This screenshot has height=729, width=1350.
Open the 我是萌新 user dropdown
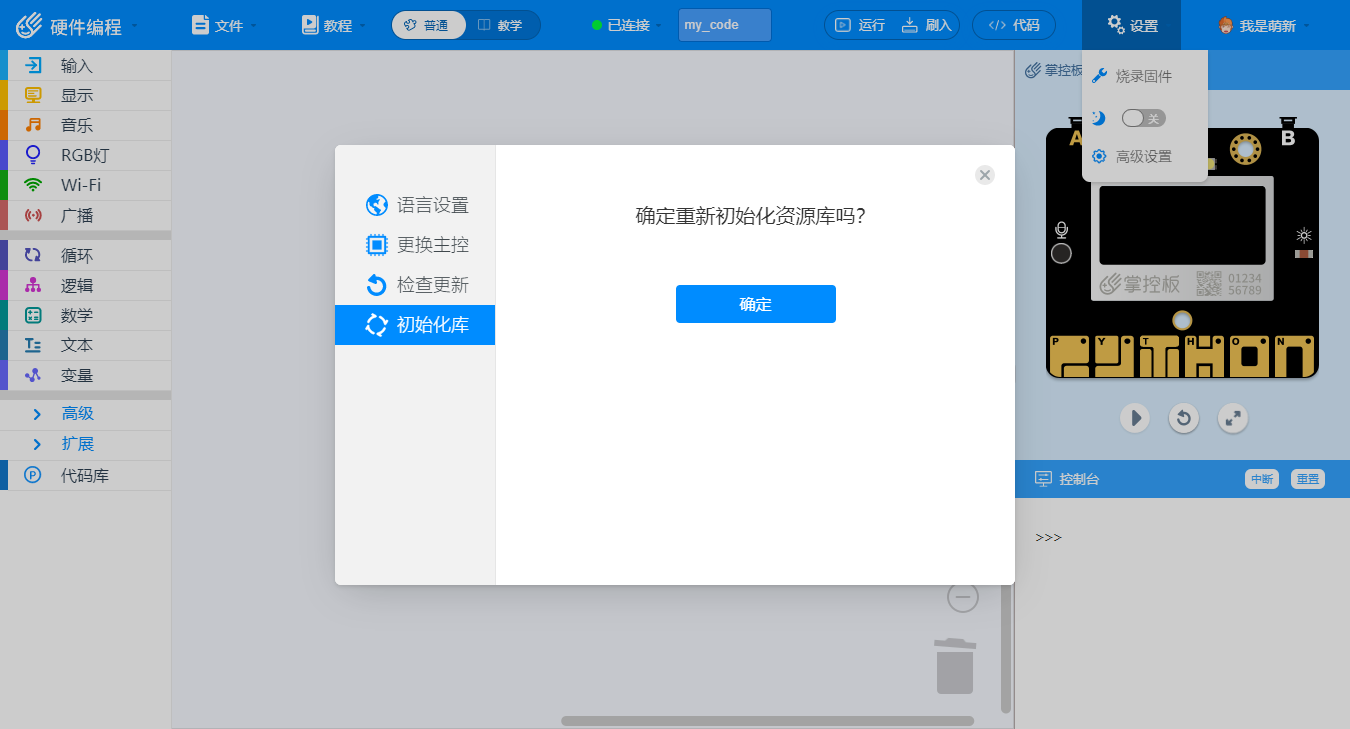point(1264,25)
